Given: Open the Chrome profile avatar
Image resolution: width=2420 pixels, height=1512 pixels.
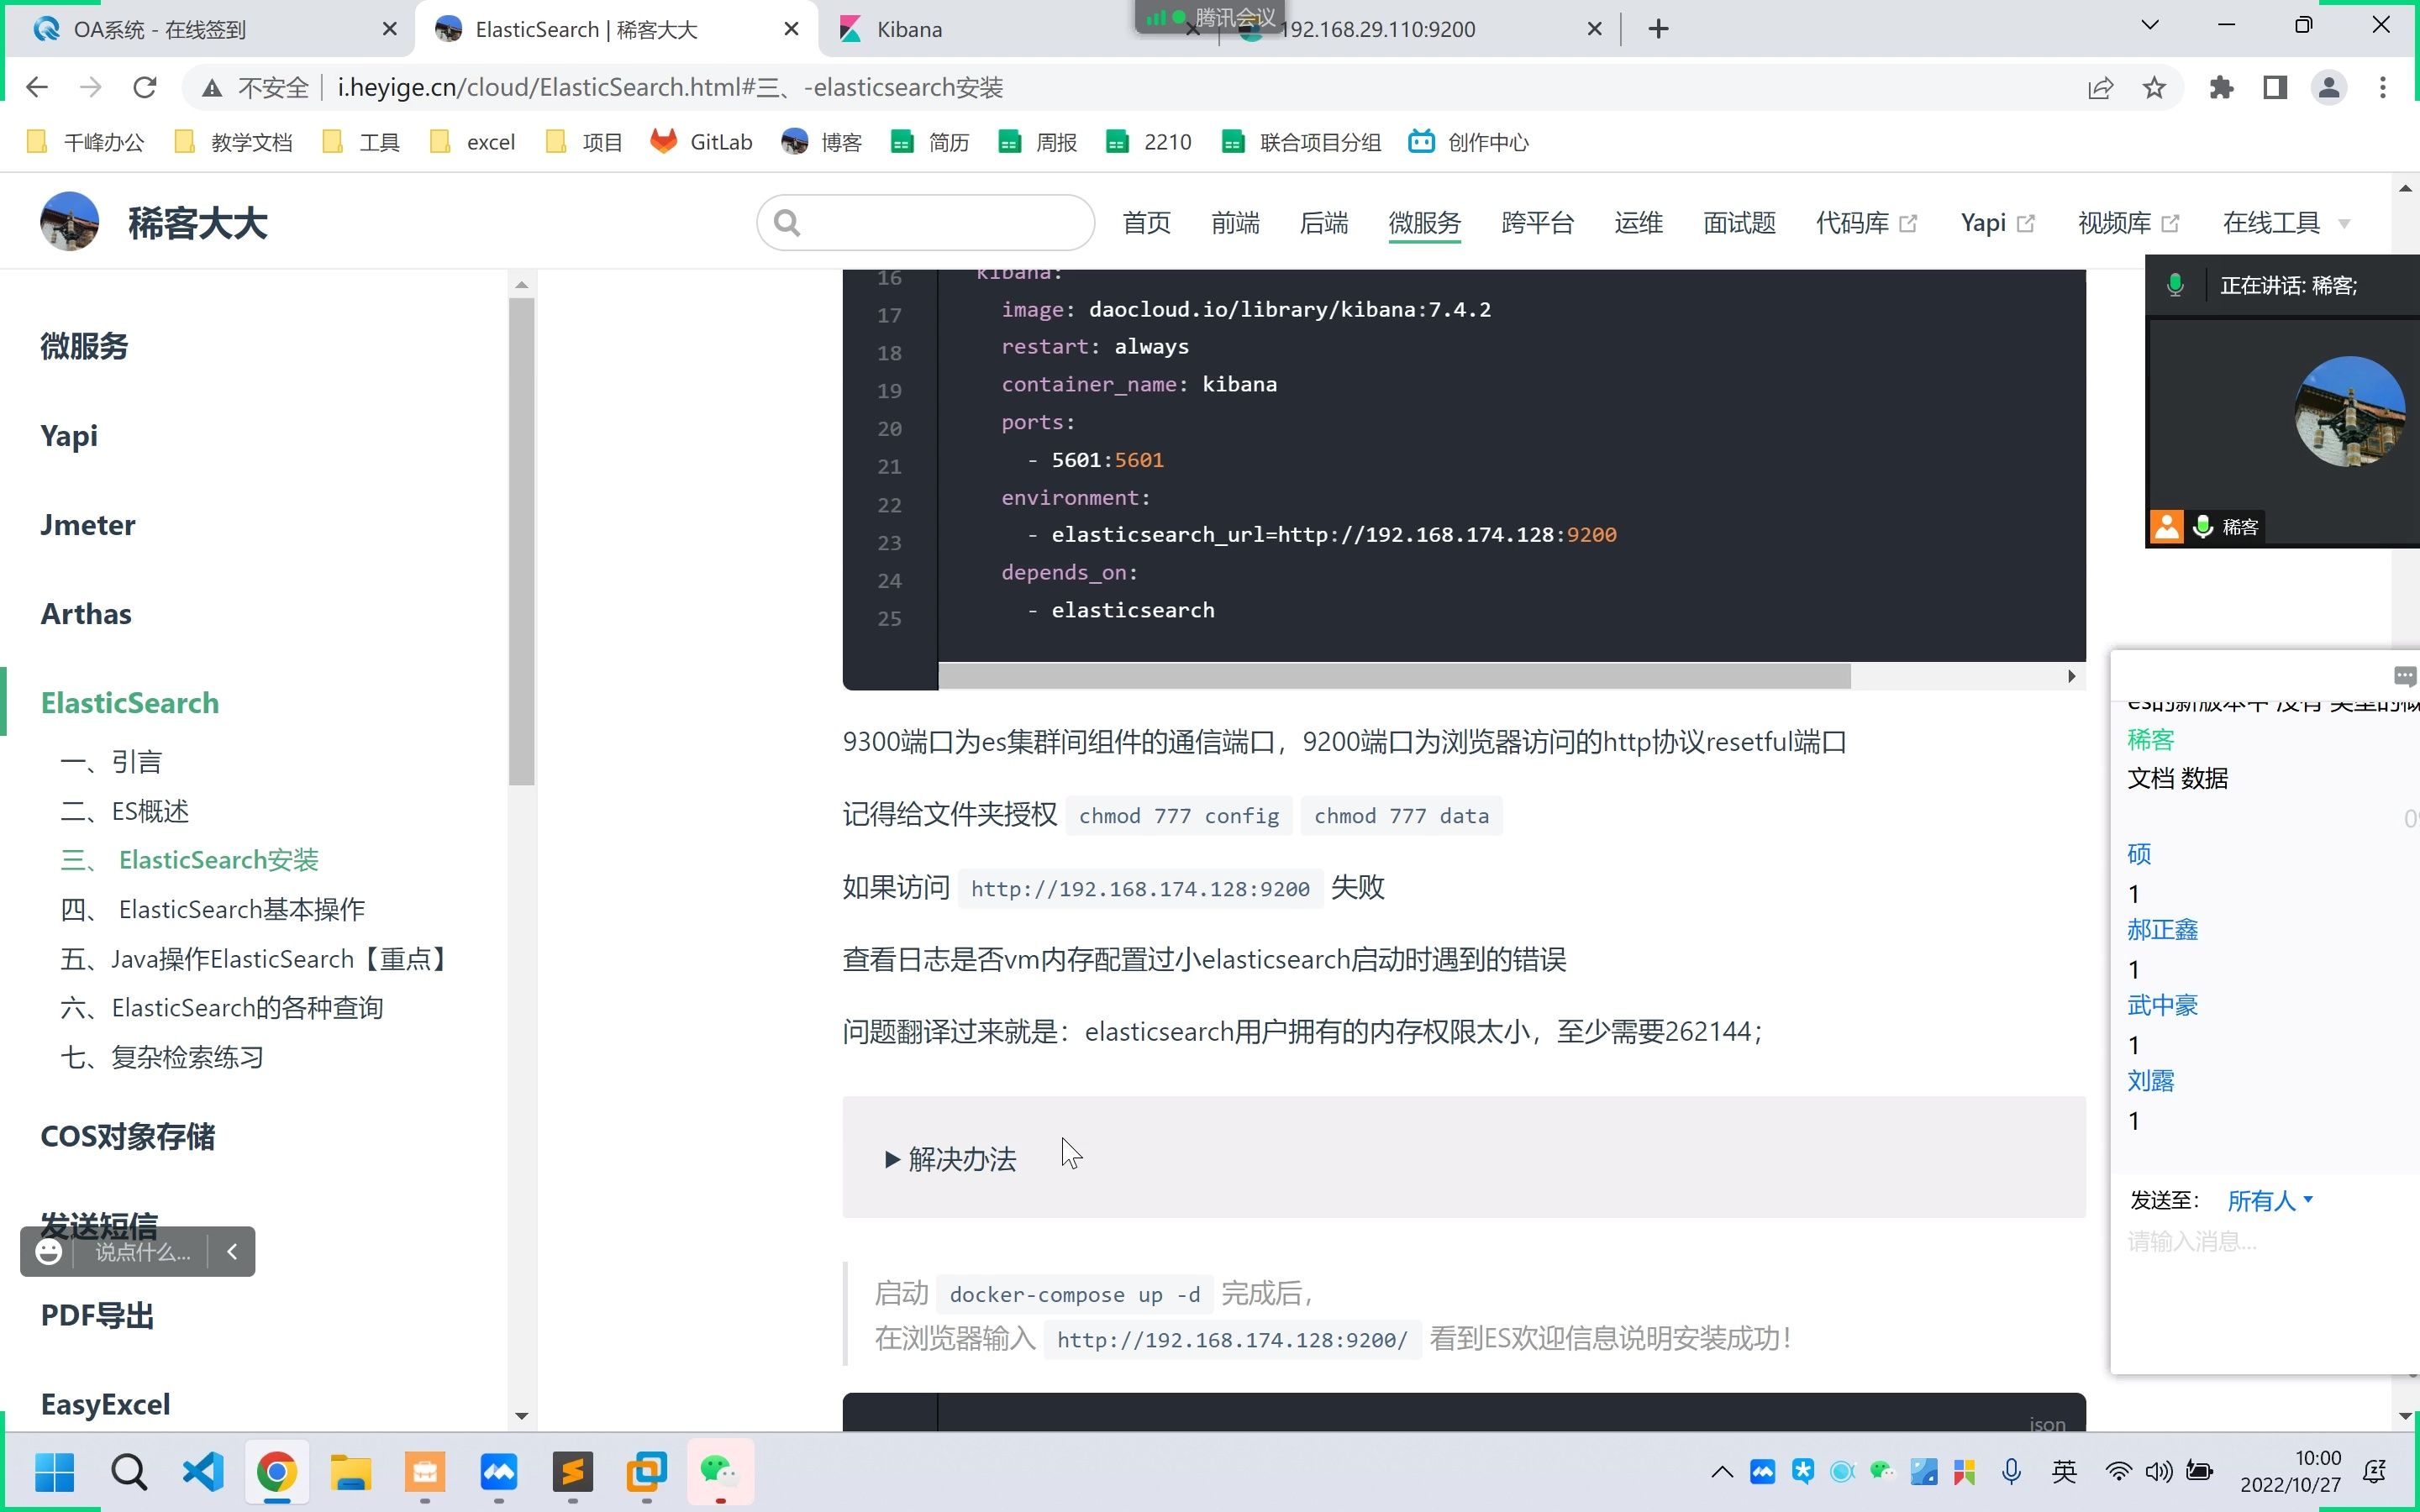Looking at the screenshot, I should click(x=2329, y=88).
